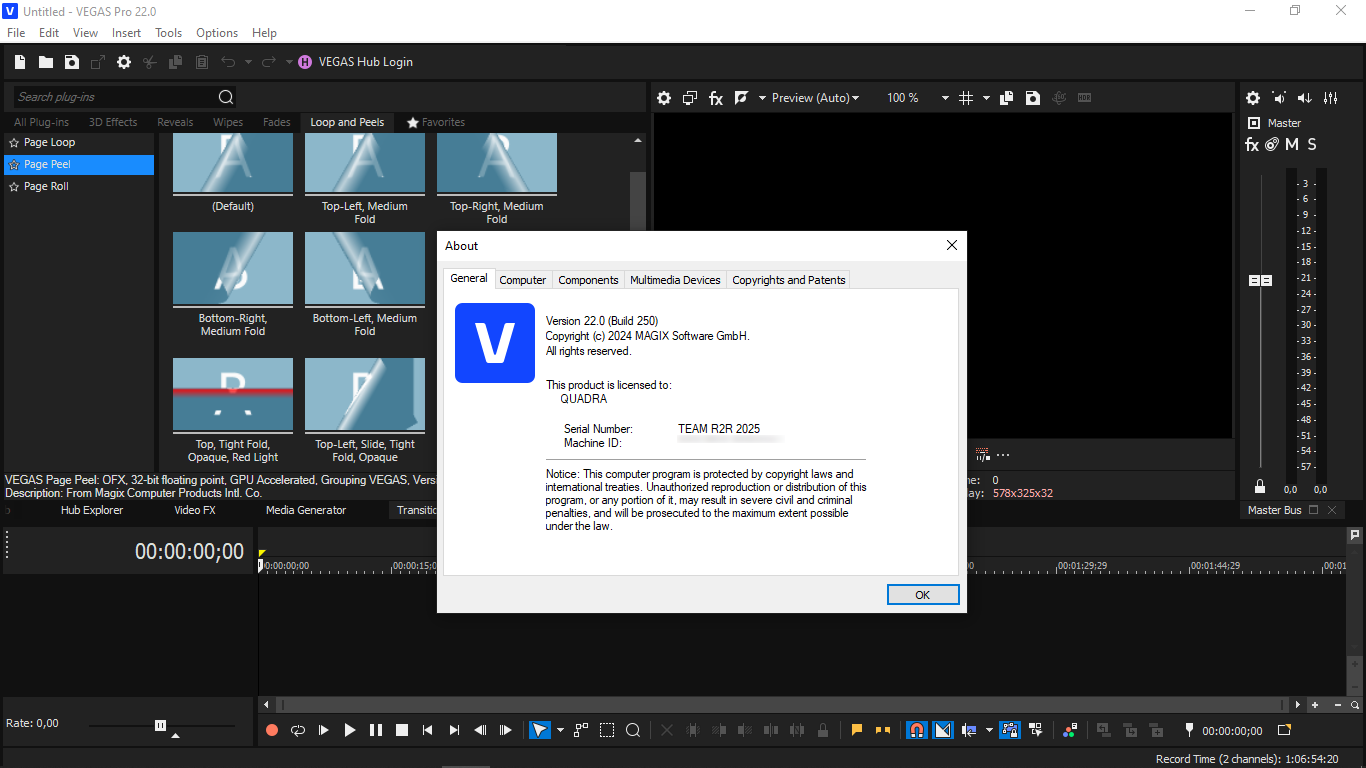Toggle the preview overlays grid icon
Viewport: 1366px width, 768px height.
pyautogui.click(x=966, y=98)
